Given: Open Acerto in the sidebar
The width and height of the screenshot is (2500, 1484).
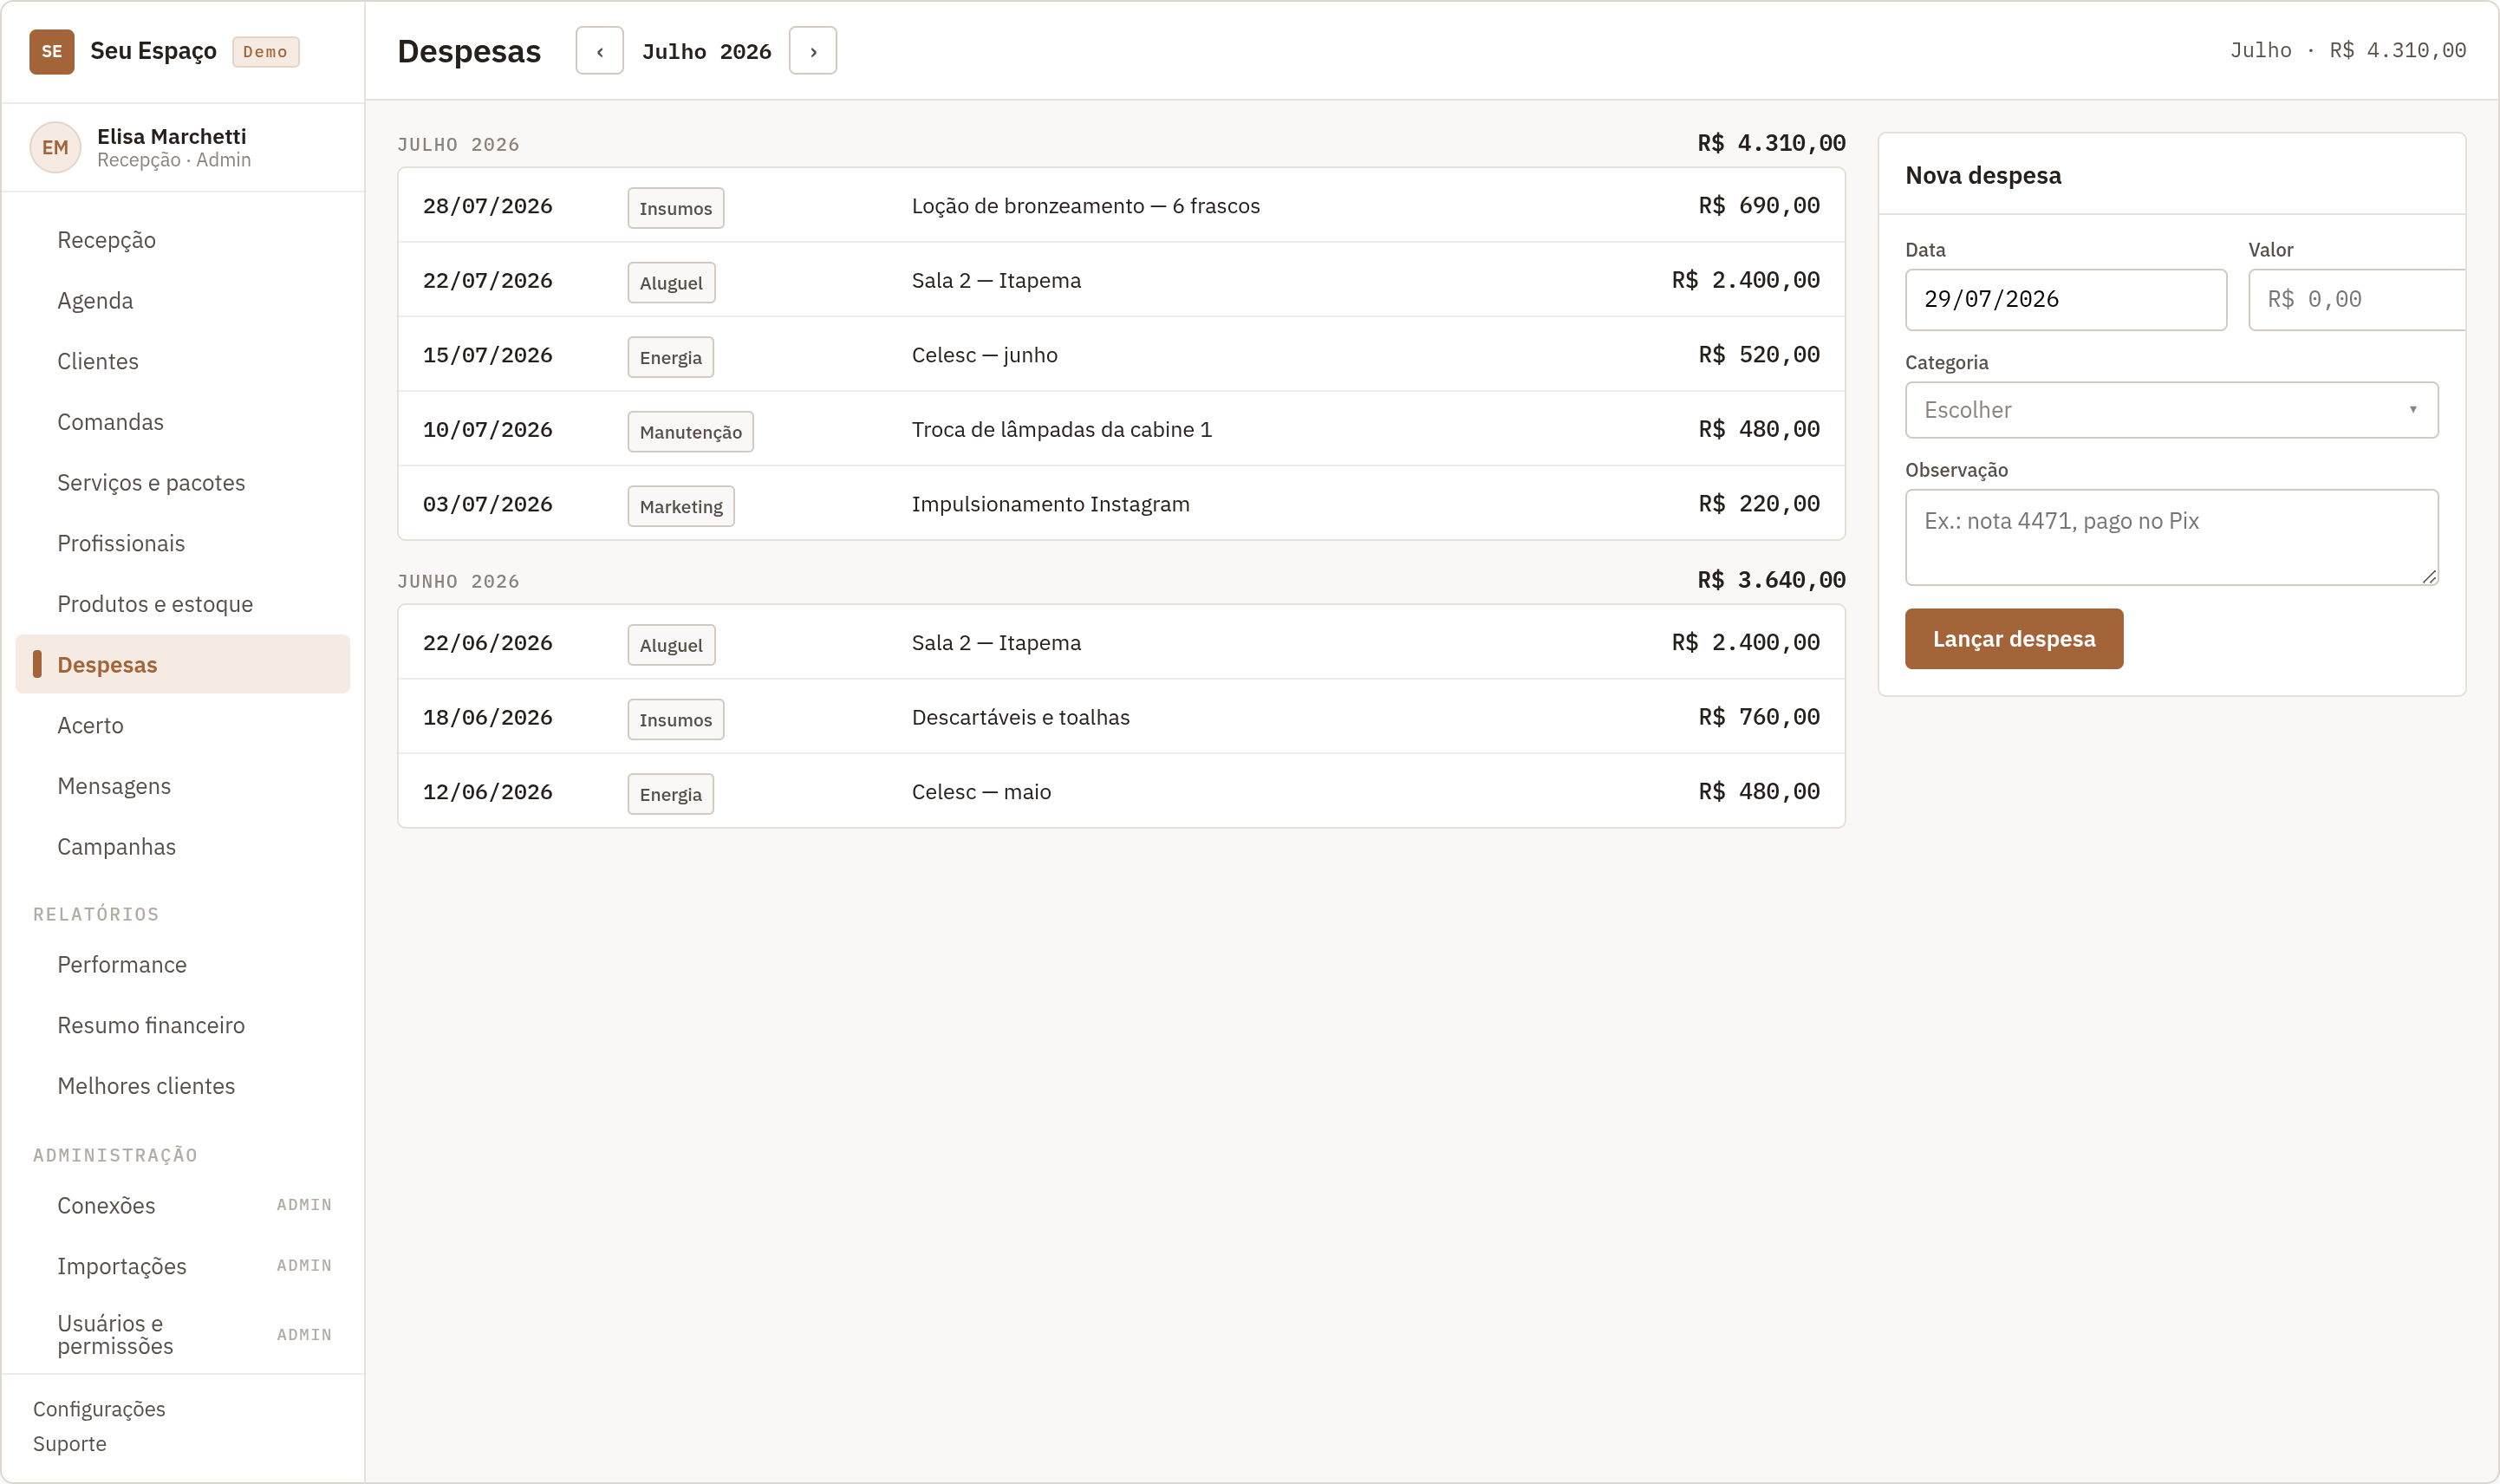Looking at the screenshot, I should [183, 725].
